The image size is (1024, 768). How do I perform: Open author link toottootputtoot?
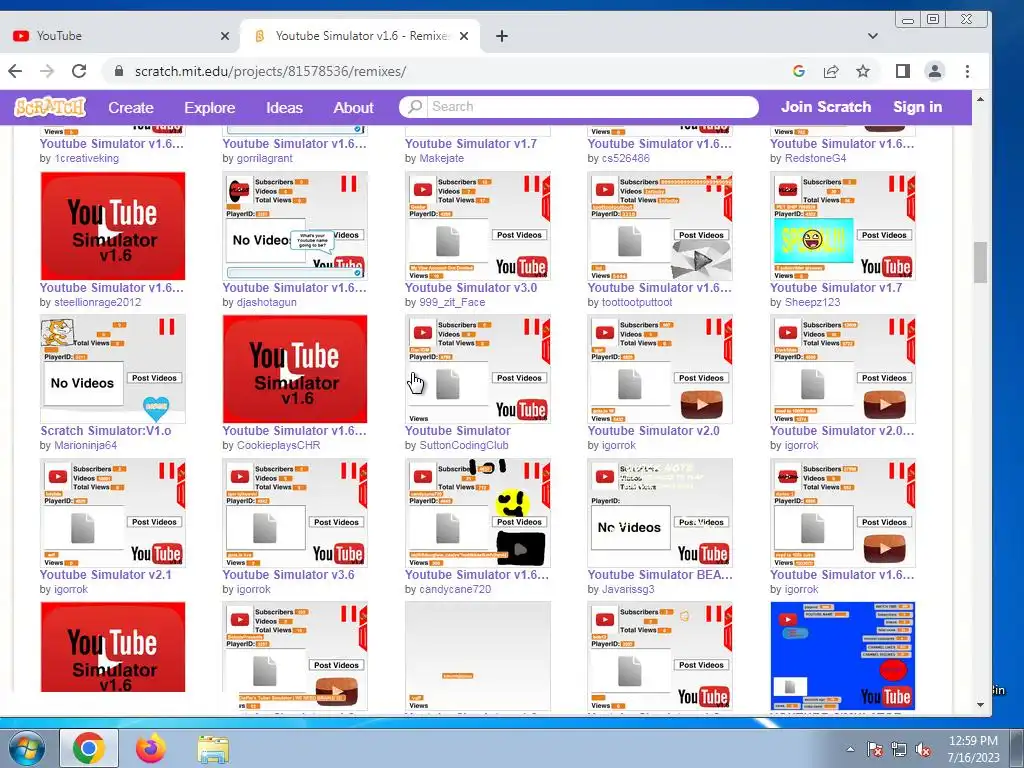pos(637,302)
